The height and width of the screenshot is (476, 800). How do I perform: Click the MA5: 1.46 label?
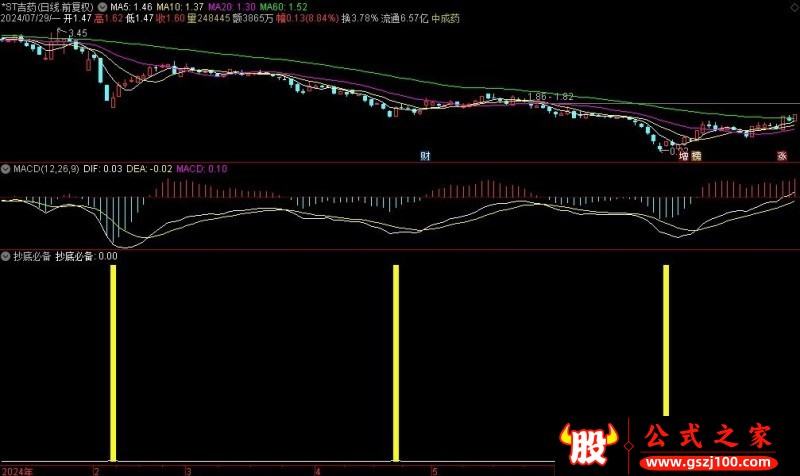(131, 7)
